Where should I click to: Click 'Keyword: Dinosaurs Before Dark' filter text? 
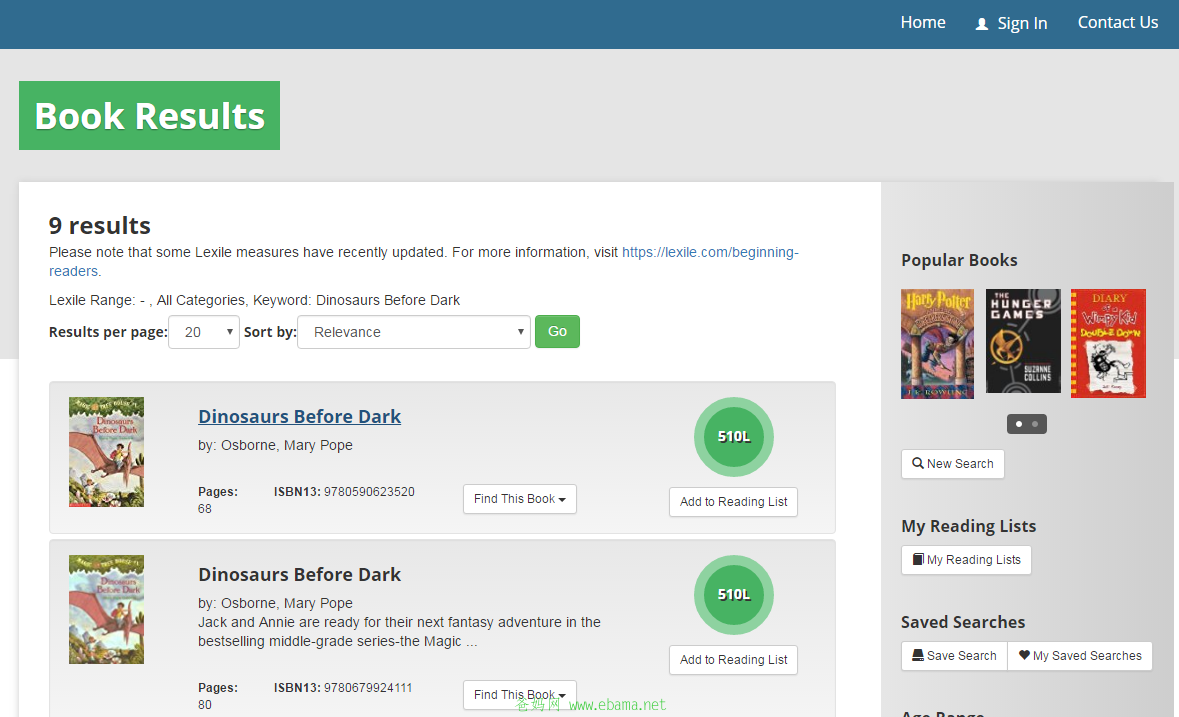pos(356,300)
